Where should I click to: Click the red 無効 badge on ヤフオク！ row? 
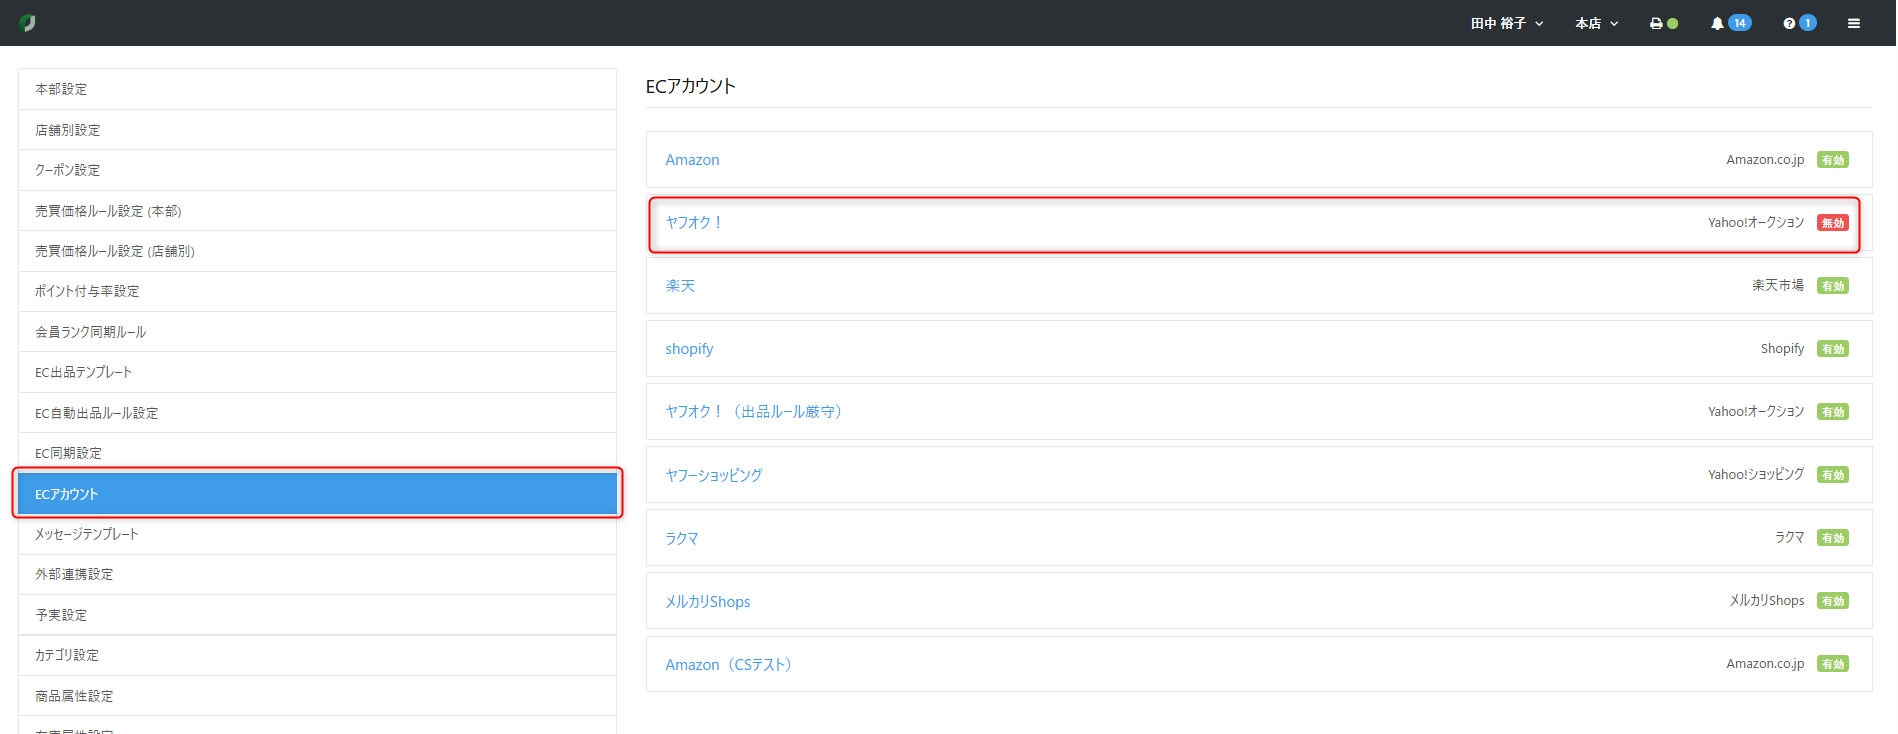click(x=1833, y=223)
